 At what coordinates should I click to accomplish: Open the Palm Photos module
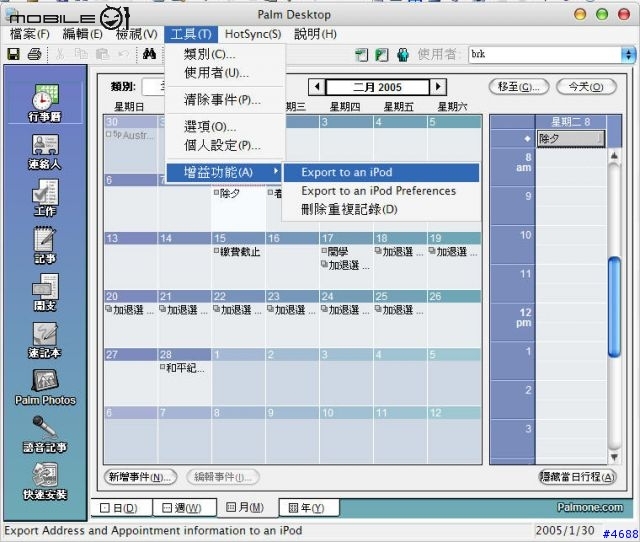[45, 388]
